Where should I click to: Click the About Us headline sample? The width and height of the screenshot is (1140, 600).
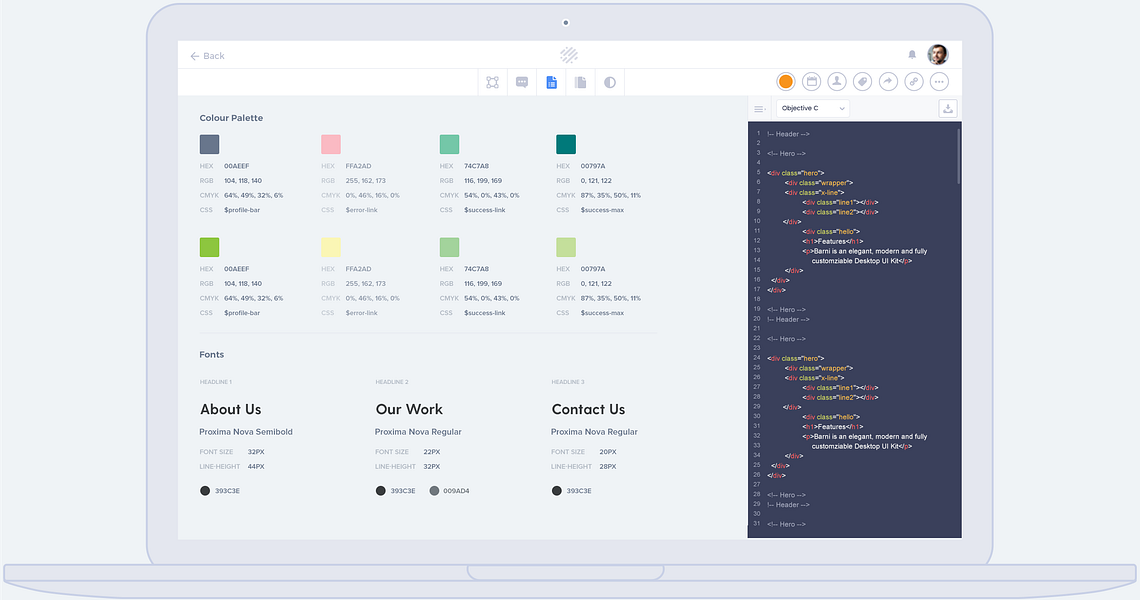tap(230, 409)
